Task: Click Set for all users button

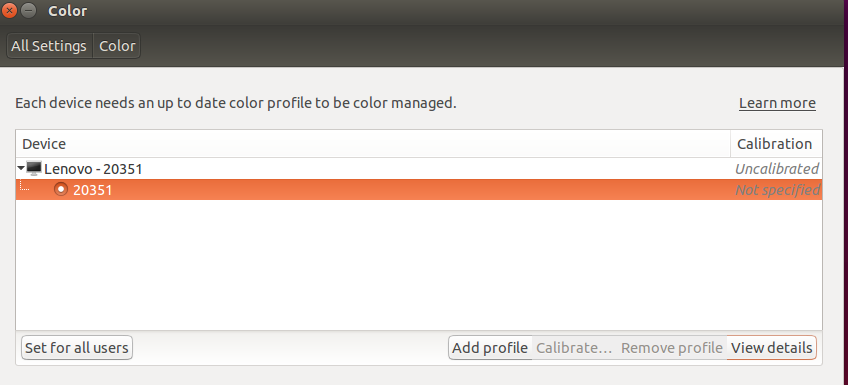Action: pyautogui.click(x=77, y=348)
